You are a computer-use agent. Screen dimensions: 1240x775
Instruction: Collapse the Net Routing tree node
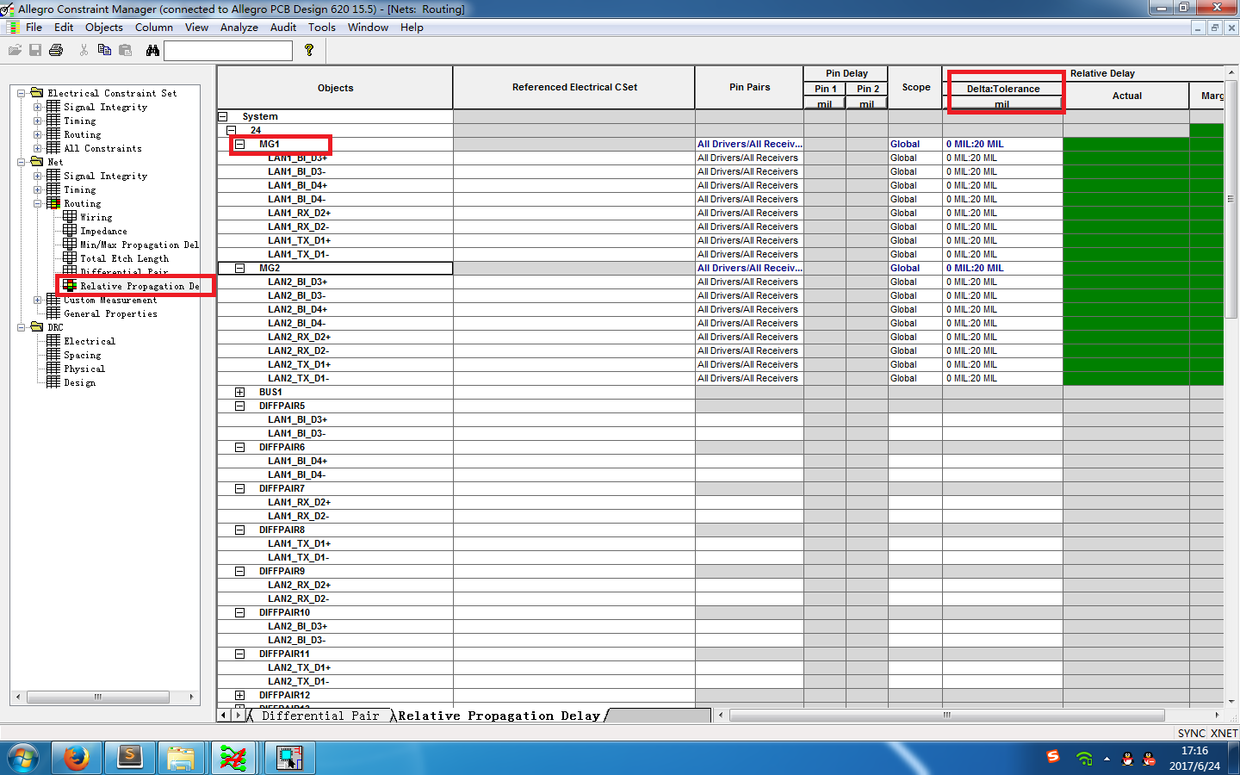tap(38, 203)
